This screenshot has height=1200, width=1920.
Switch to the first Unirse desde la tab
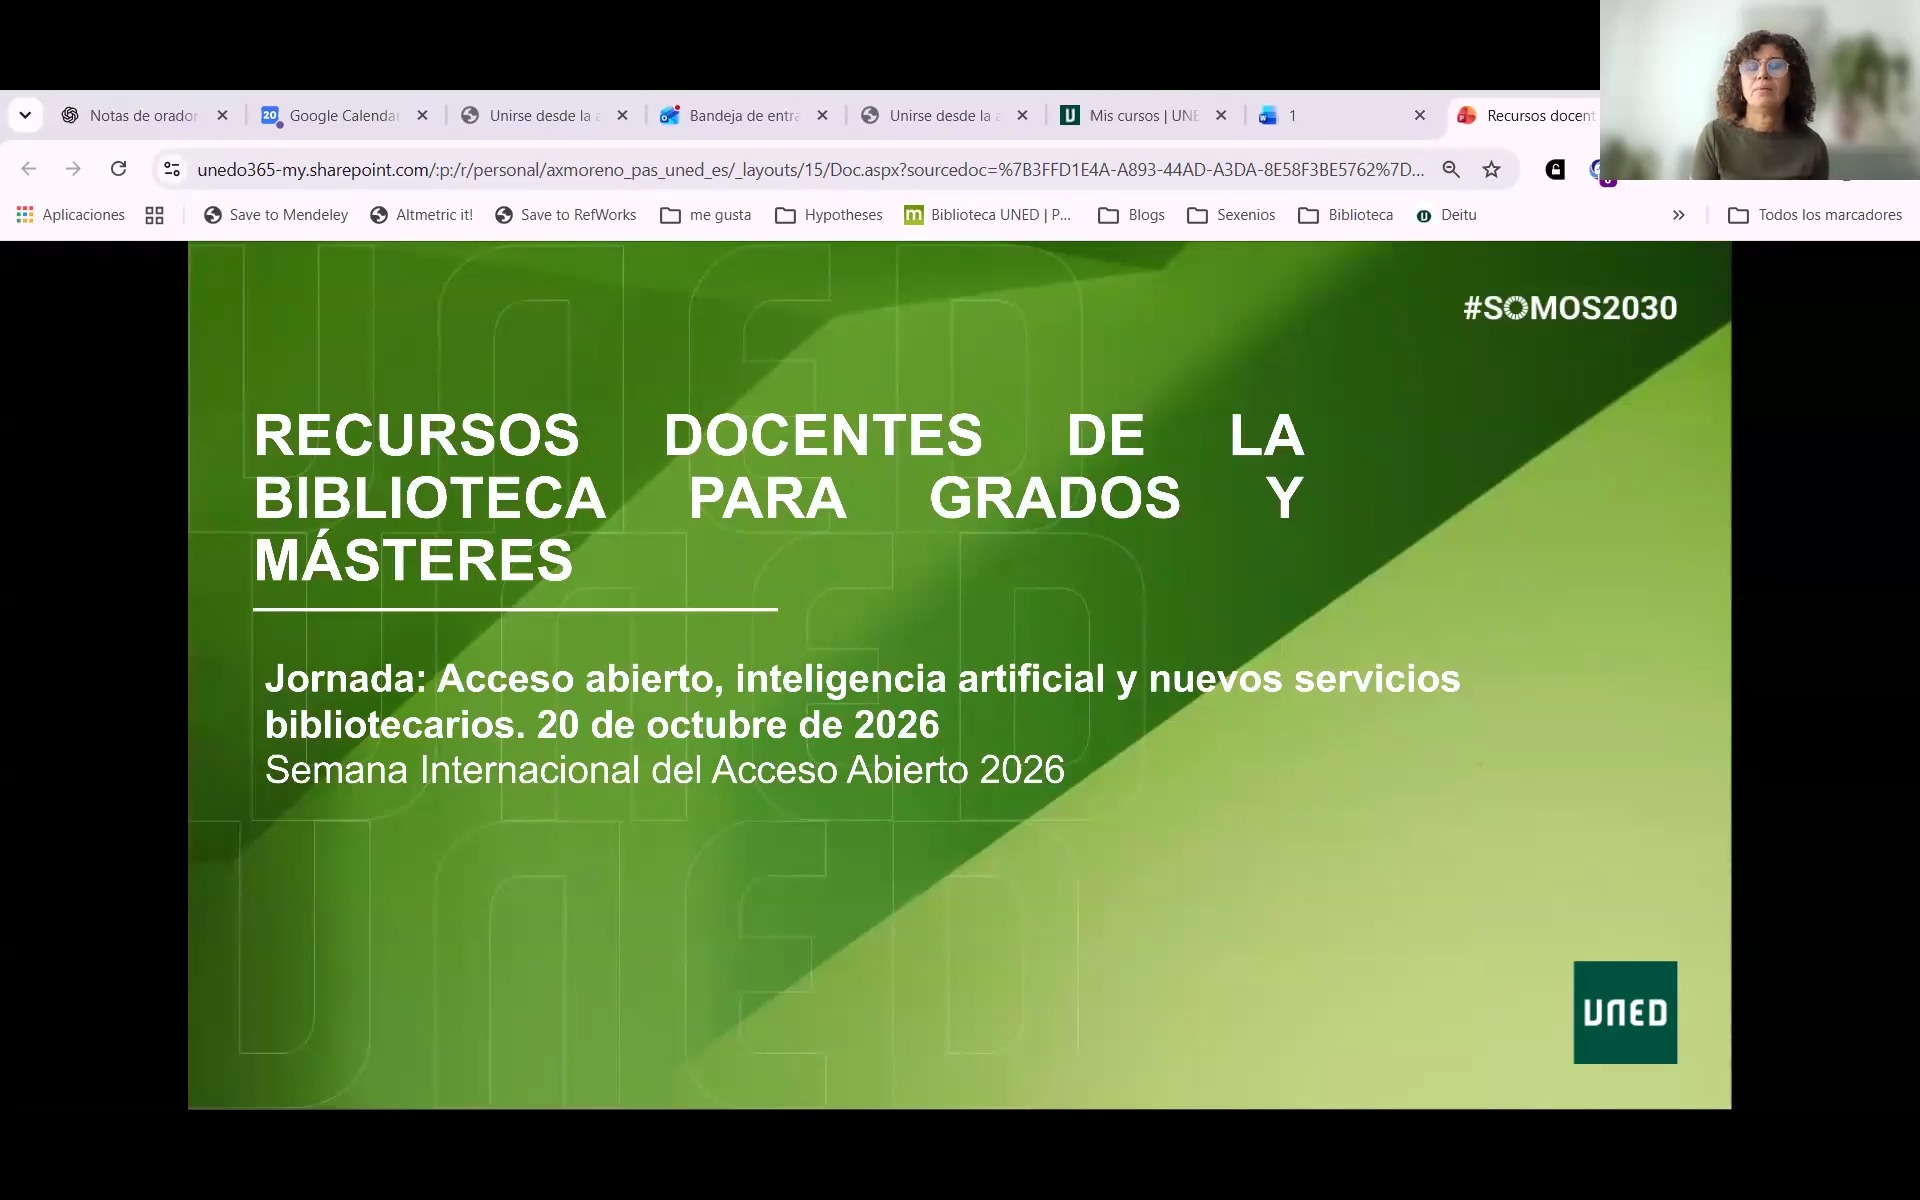(x=545, y=115)
